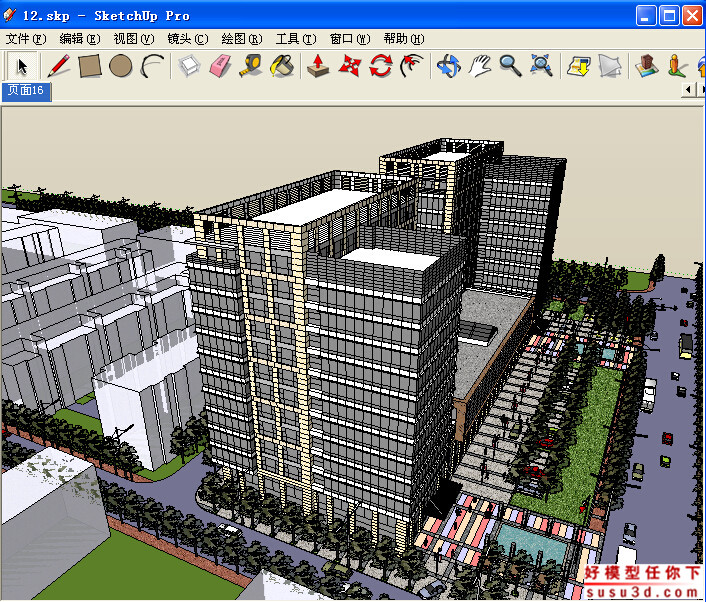This screenshot has height=602, width=706.
Task: Open the 镜头(C) menu
Action: 188,39
